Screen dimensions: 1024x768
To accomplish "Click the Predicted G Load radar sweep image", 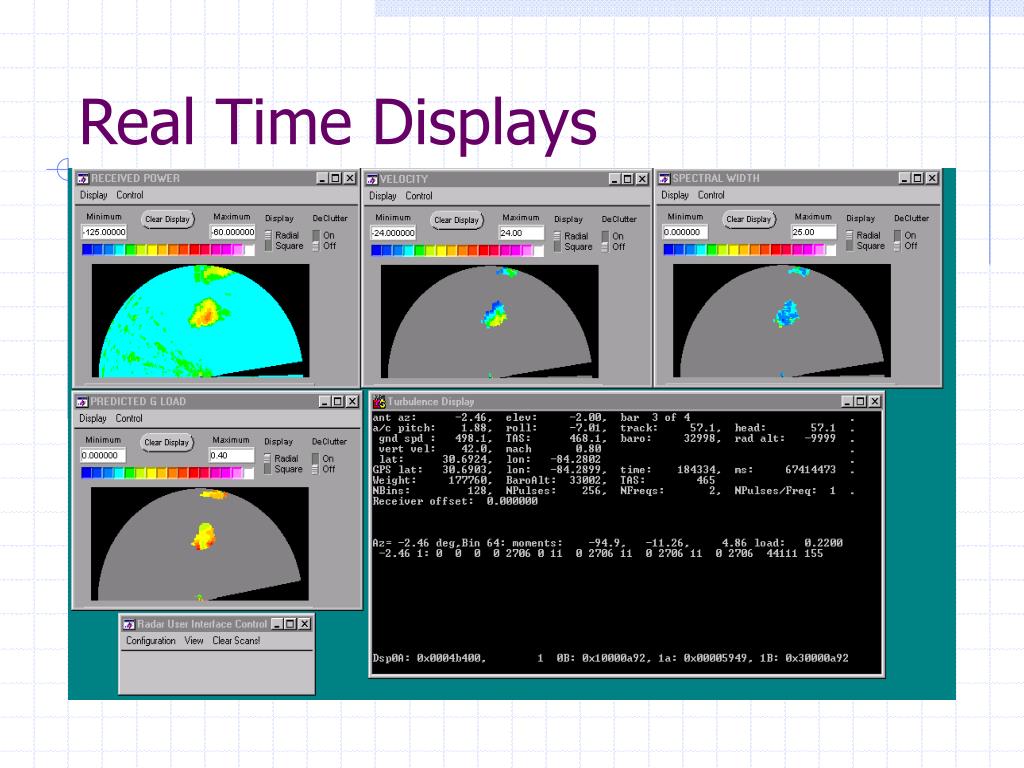I will tap(200, 544).
